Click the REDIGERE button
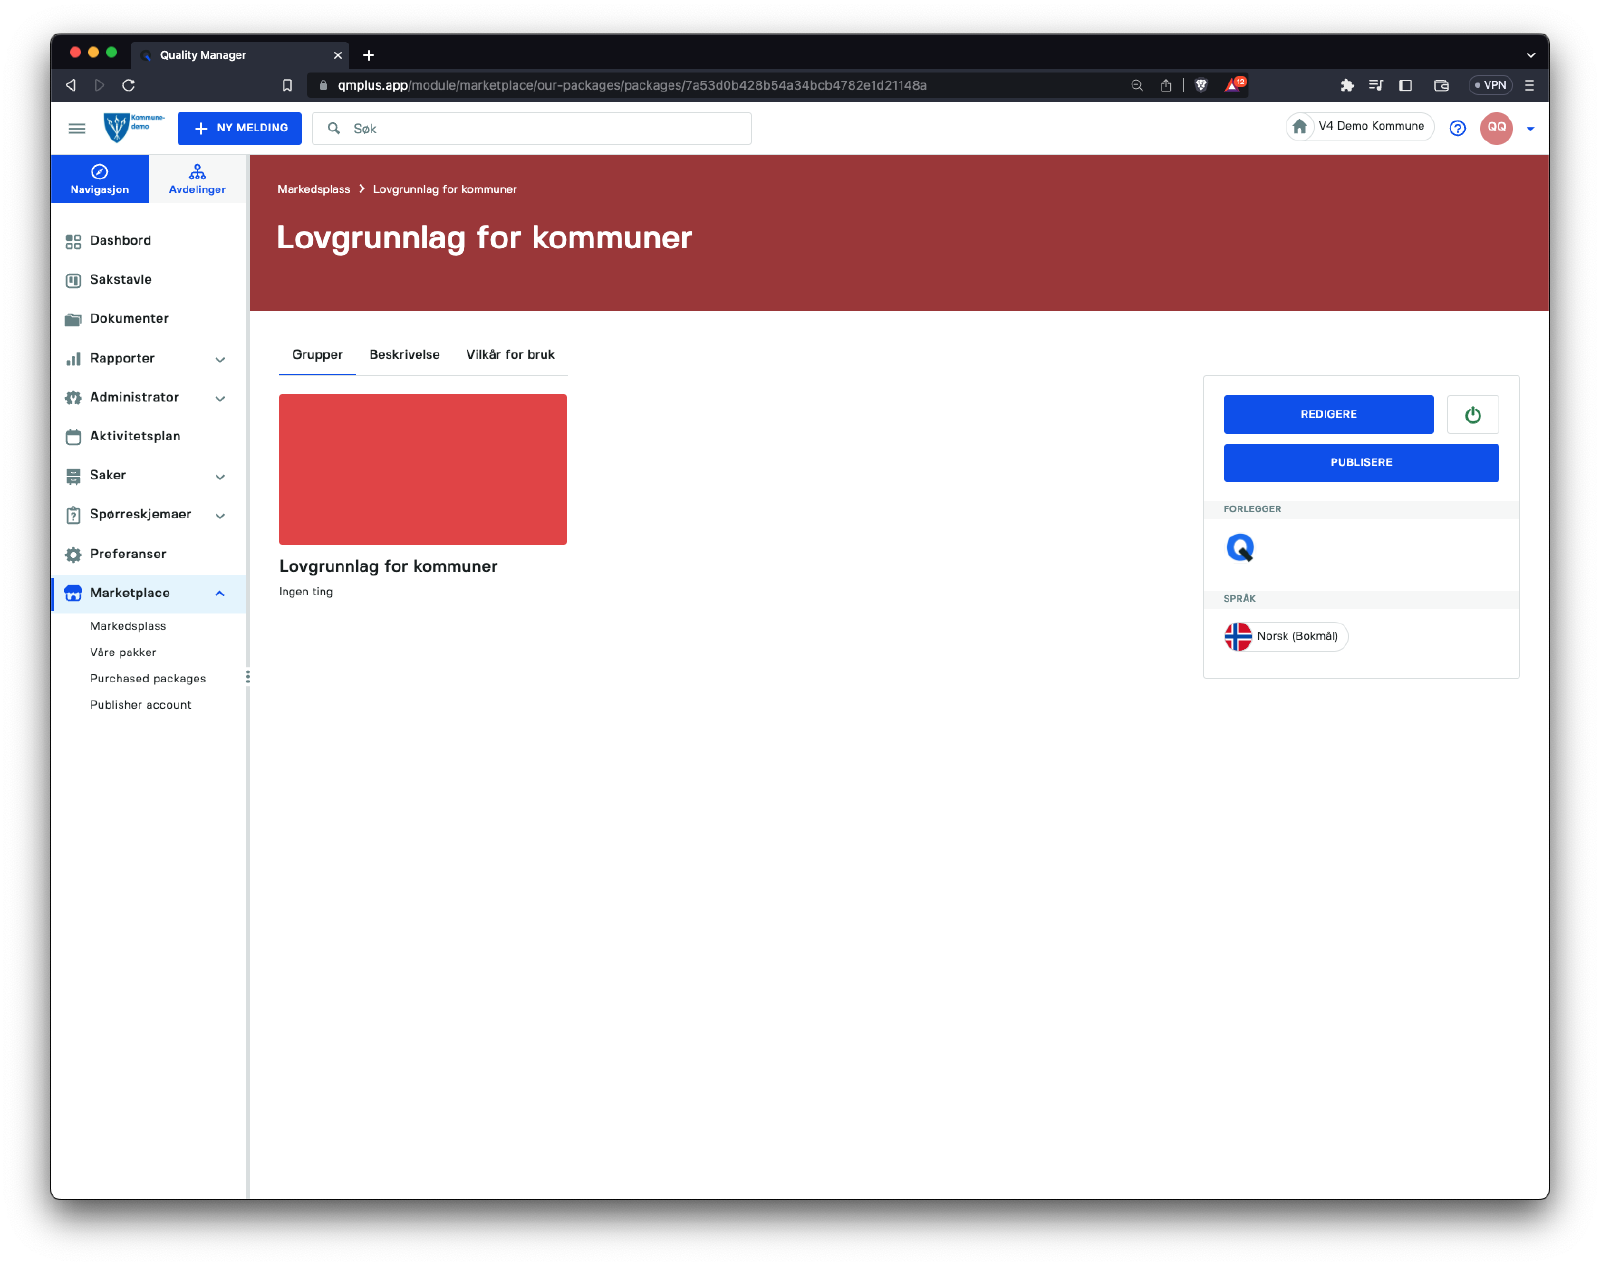The width and height of the screenshot is (1600, 1266). (x=1328, y=415)
